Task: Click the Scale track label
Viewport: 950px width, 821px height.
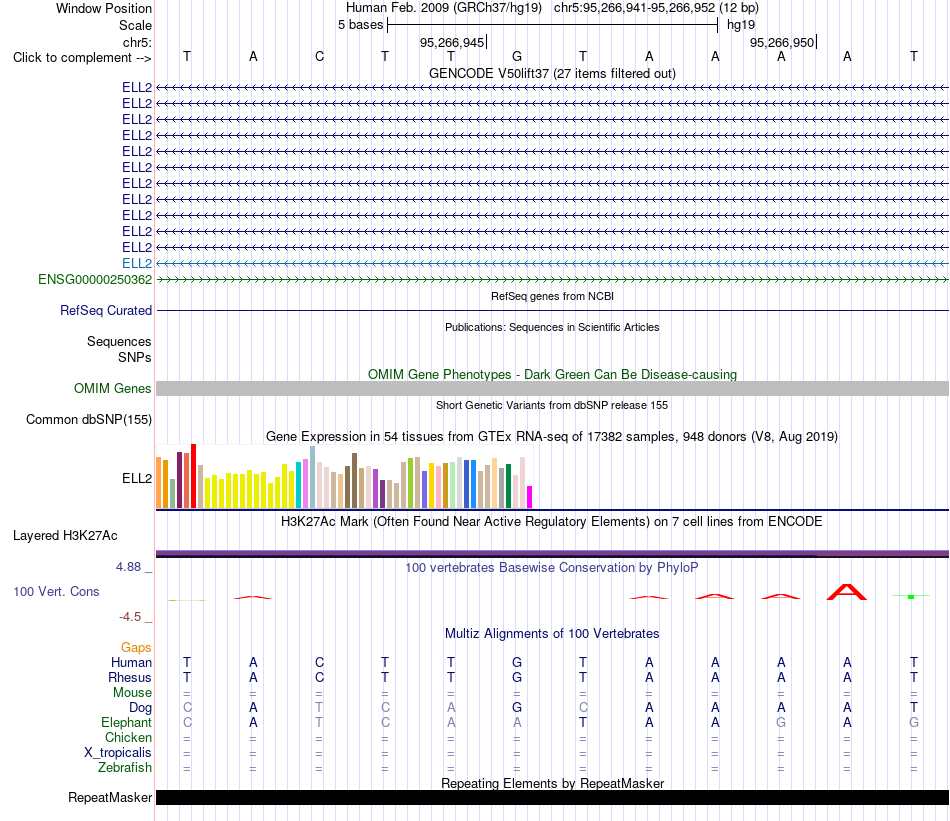Action: pos(135,25)
